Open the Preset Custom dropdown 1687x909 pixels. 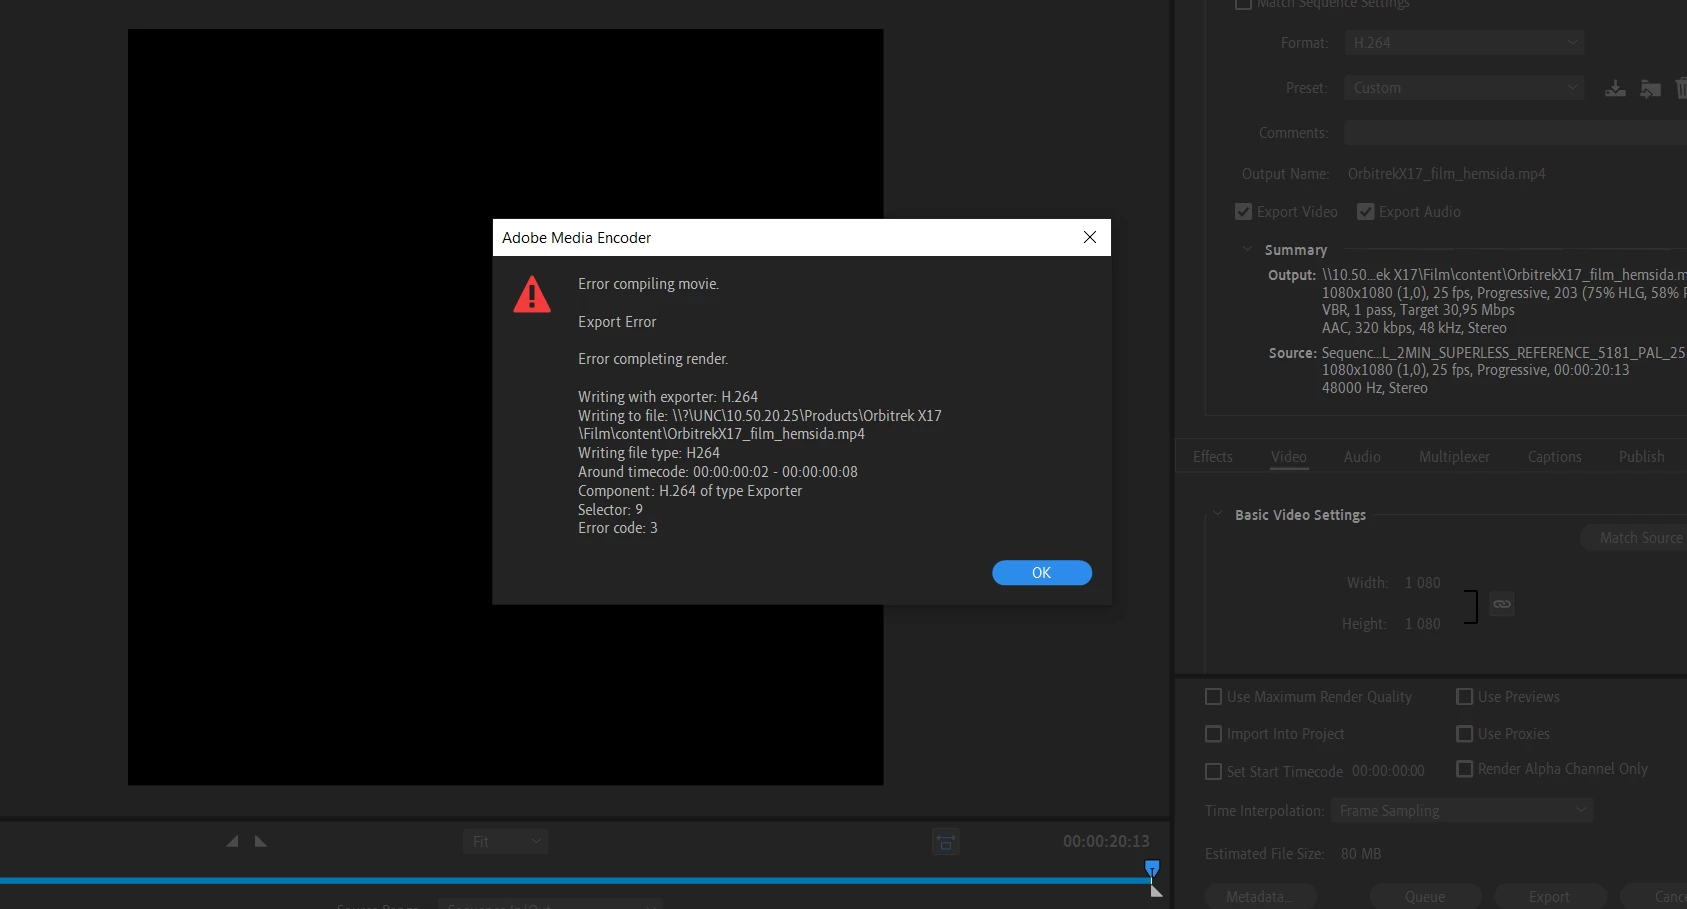(1463, 88)
